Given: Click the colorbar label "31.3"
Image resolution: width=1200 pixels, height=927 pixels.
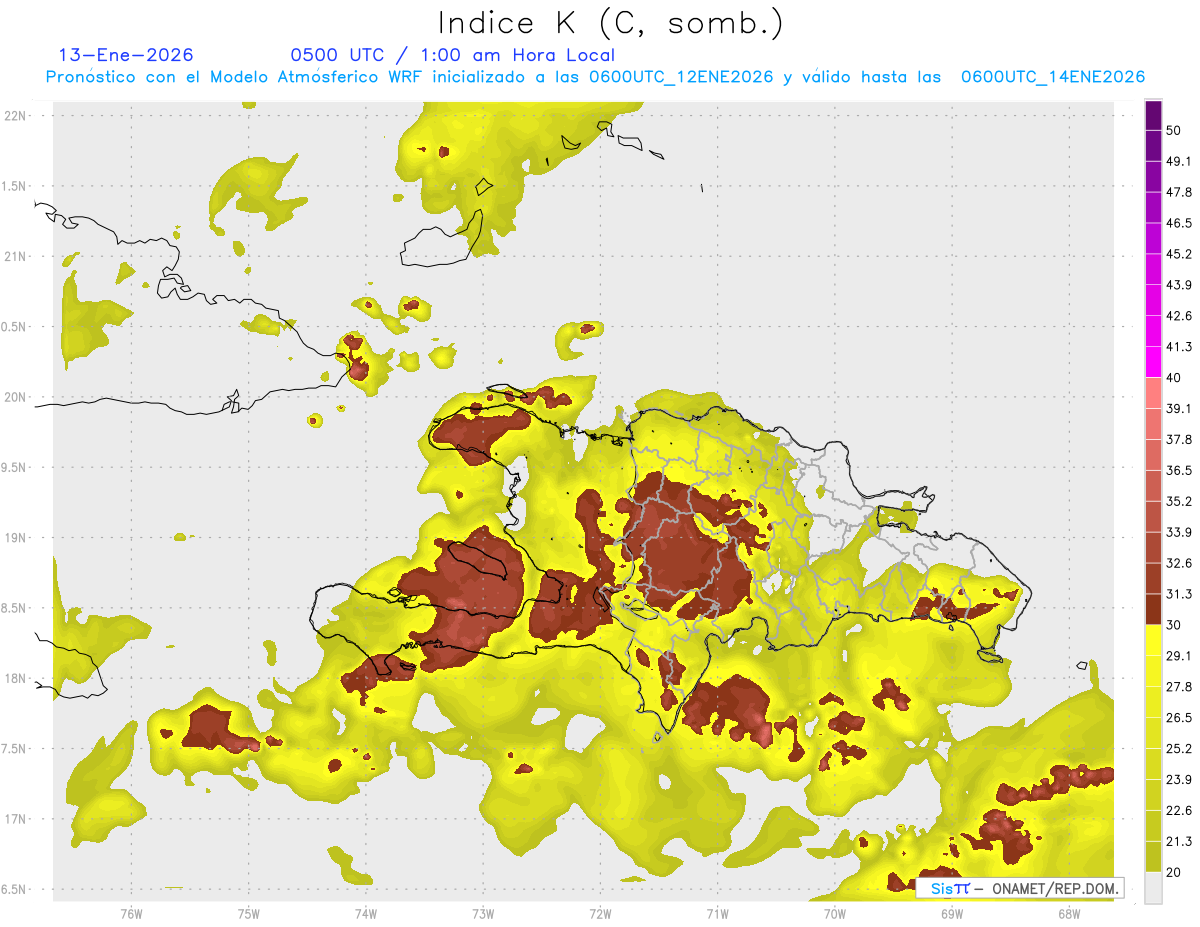Looking at the screenshot, I should pos(1178,594).
